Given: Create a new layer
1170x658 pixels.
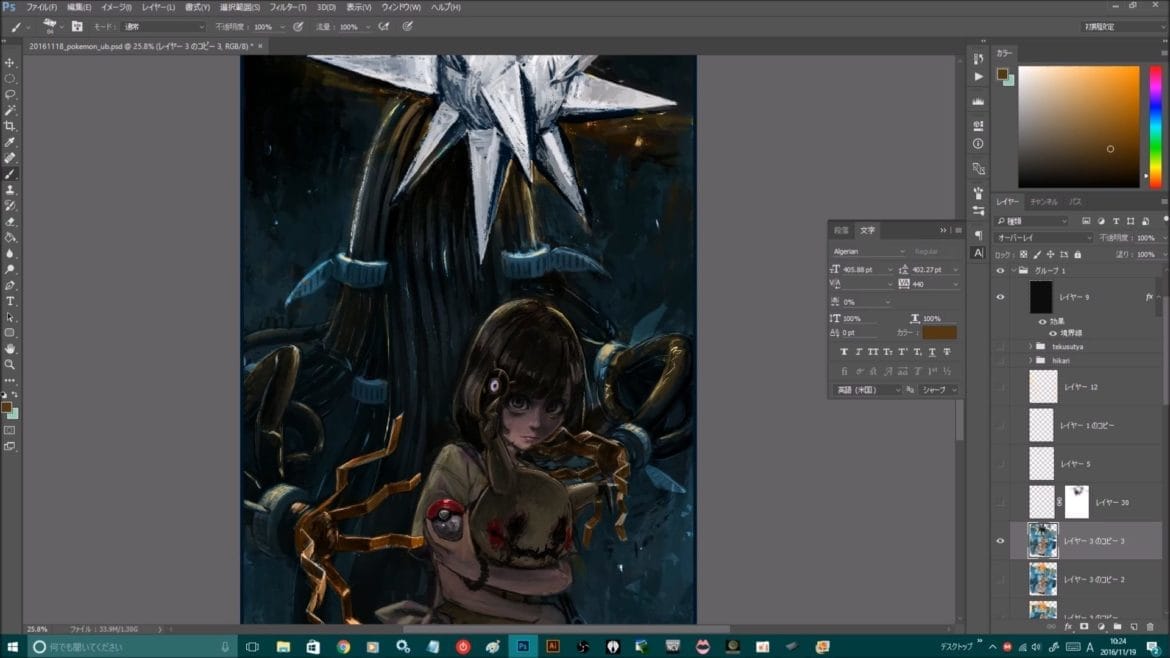Looking at the screenshot, I should [1133, 627].
